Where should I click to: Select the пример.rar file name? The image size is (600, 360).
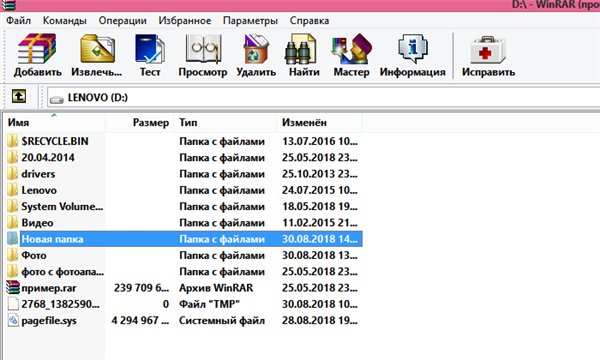[49, 288]
